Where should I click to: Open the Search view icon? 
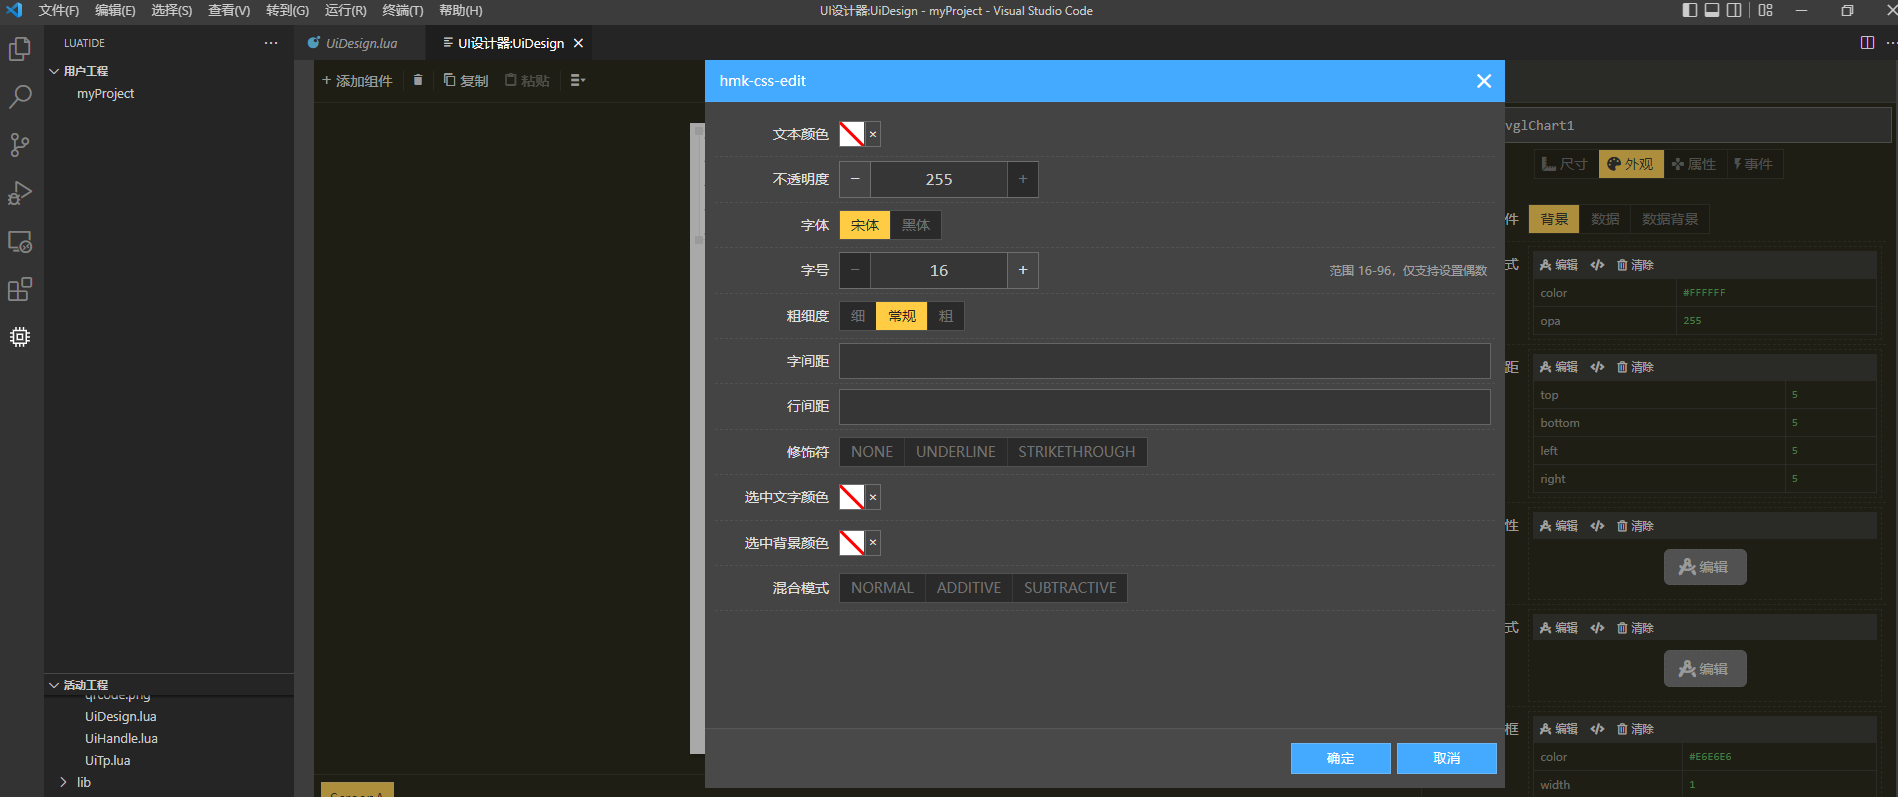click(20, 97)
